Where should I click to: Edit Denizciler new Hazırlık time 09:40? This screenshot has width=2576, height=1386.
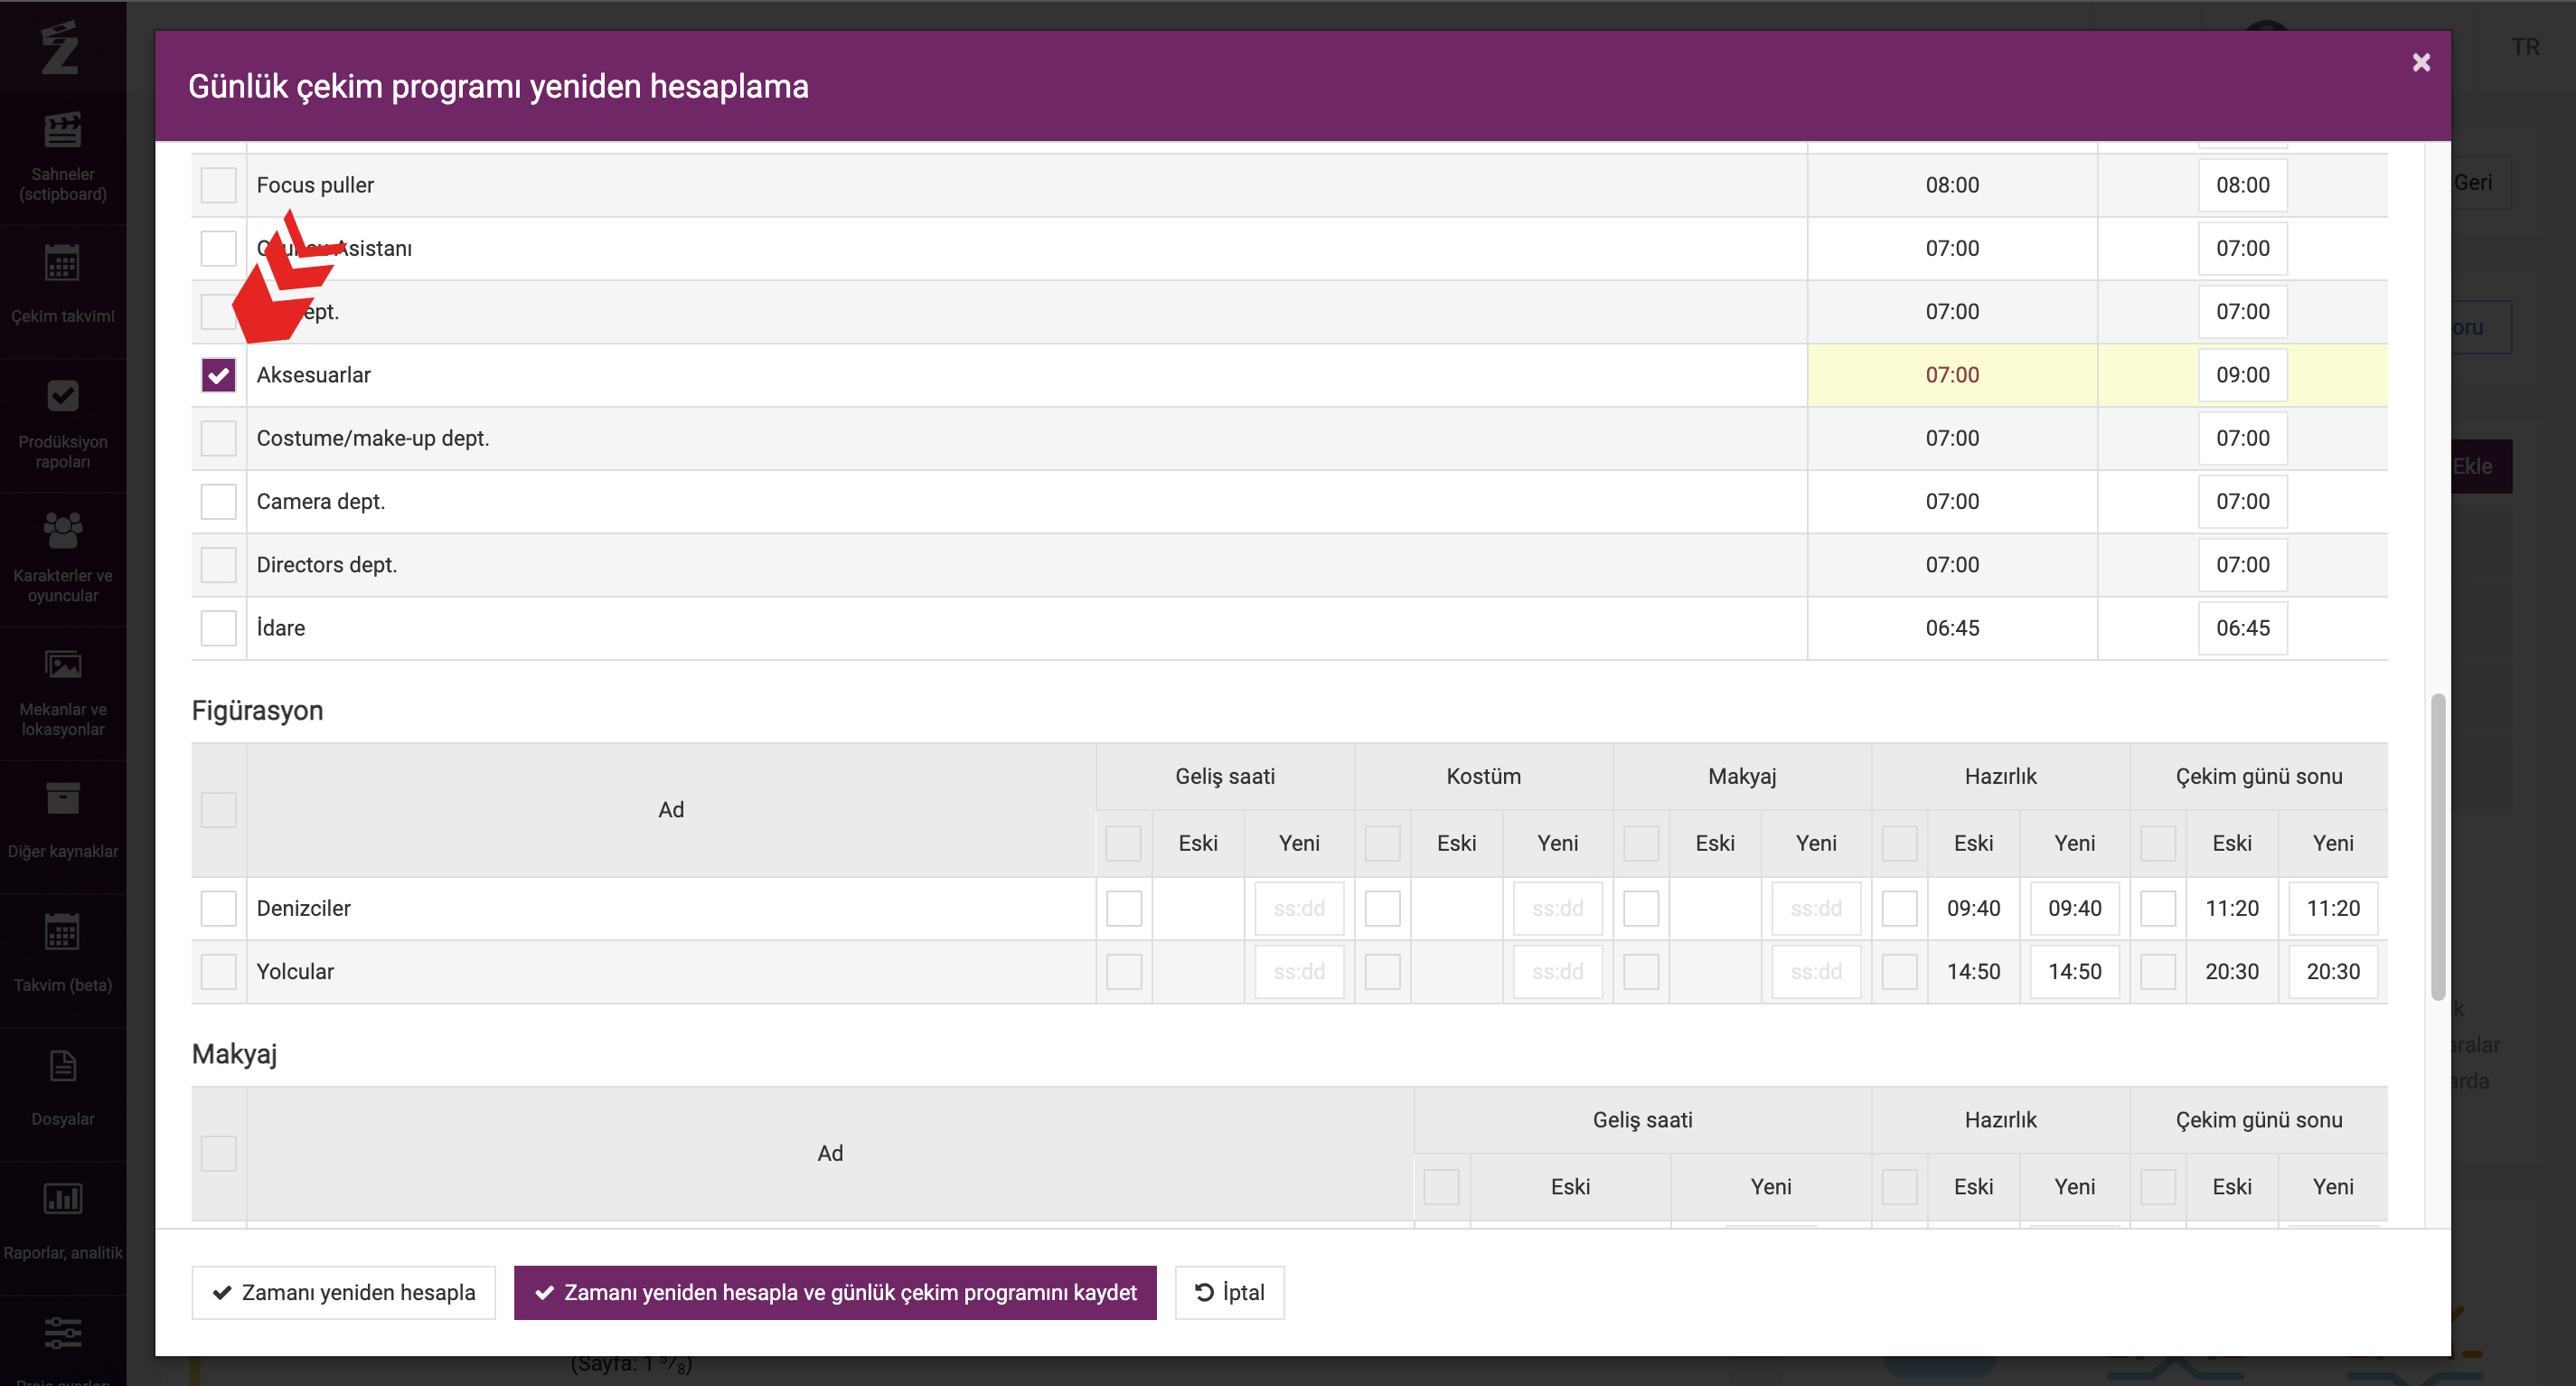coord(2074,908)
